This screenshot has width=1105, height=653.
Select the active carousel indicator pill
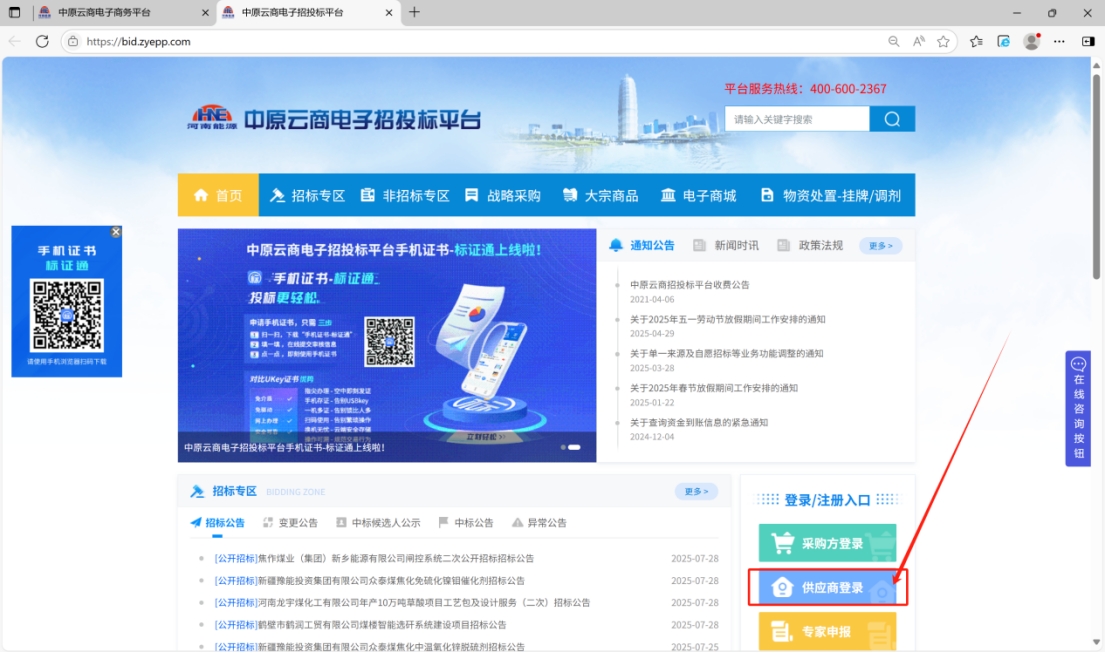pos(574,447)
